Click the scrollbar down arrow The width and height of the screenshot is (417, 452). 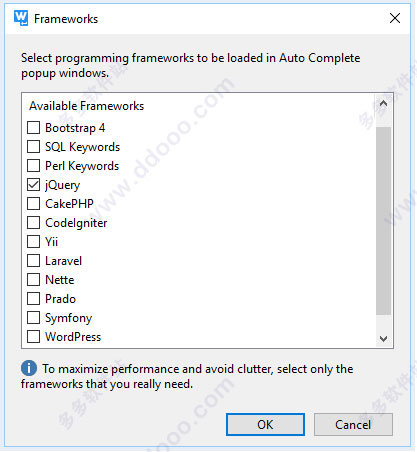click(383, 339)
